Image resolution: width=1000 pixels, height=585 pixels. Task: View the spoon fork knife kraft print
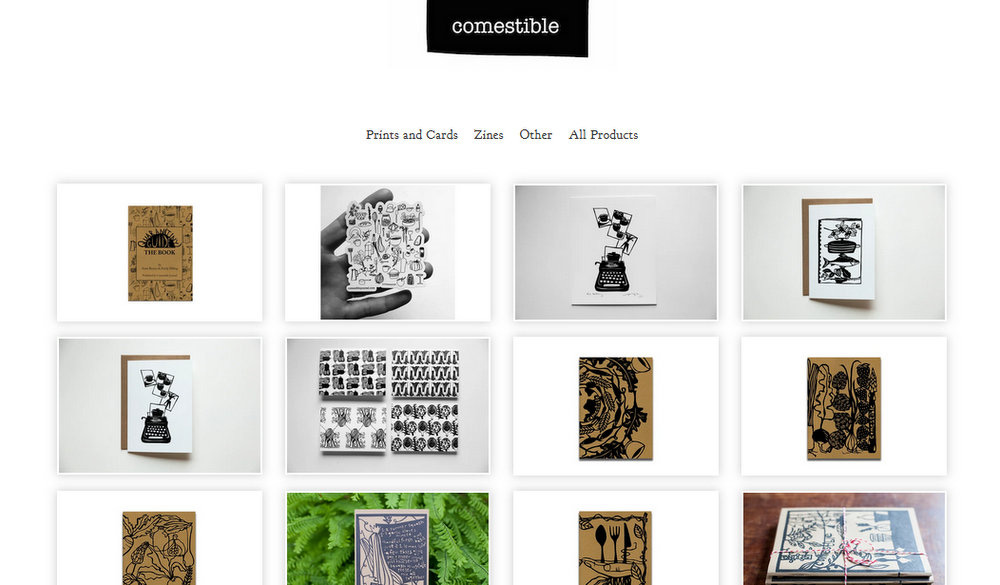point(616,538)
